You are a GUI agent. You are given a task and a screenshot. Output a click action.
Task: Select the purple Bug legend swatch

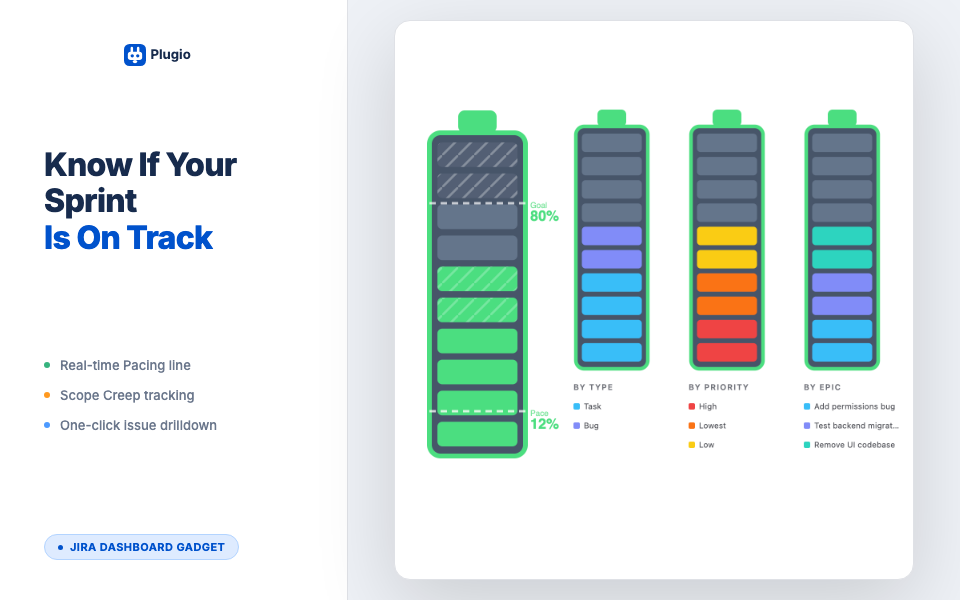[576, 426]
